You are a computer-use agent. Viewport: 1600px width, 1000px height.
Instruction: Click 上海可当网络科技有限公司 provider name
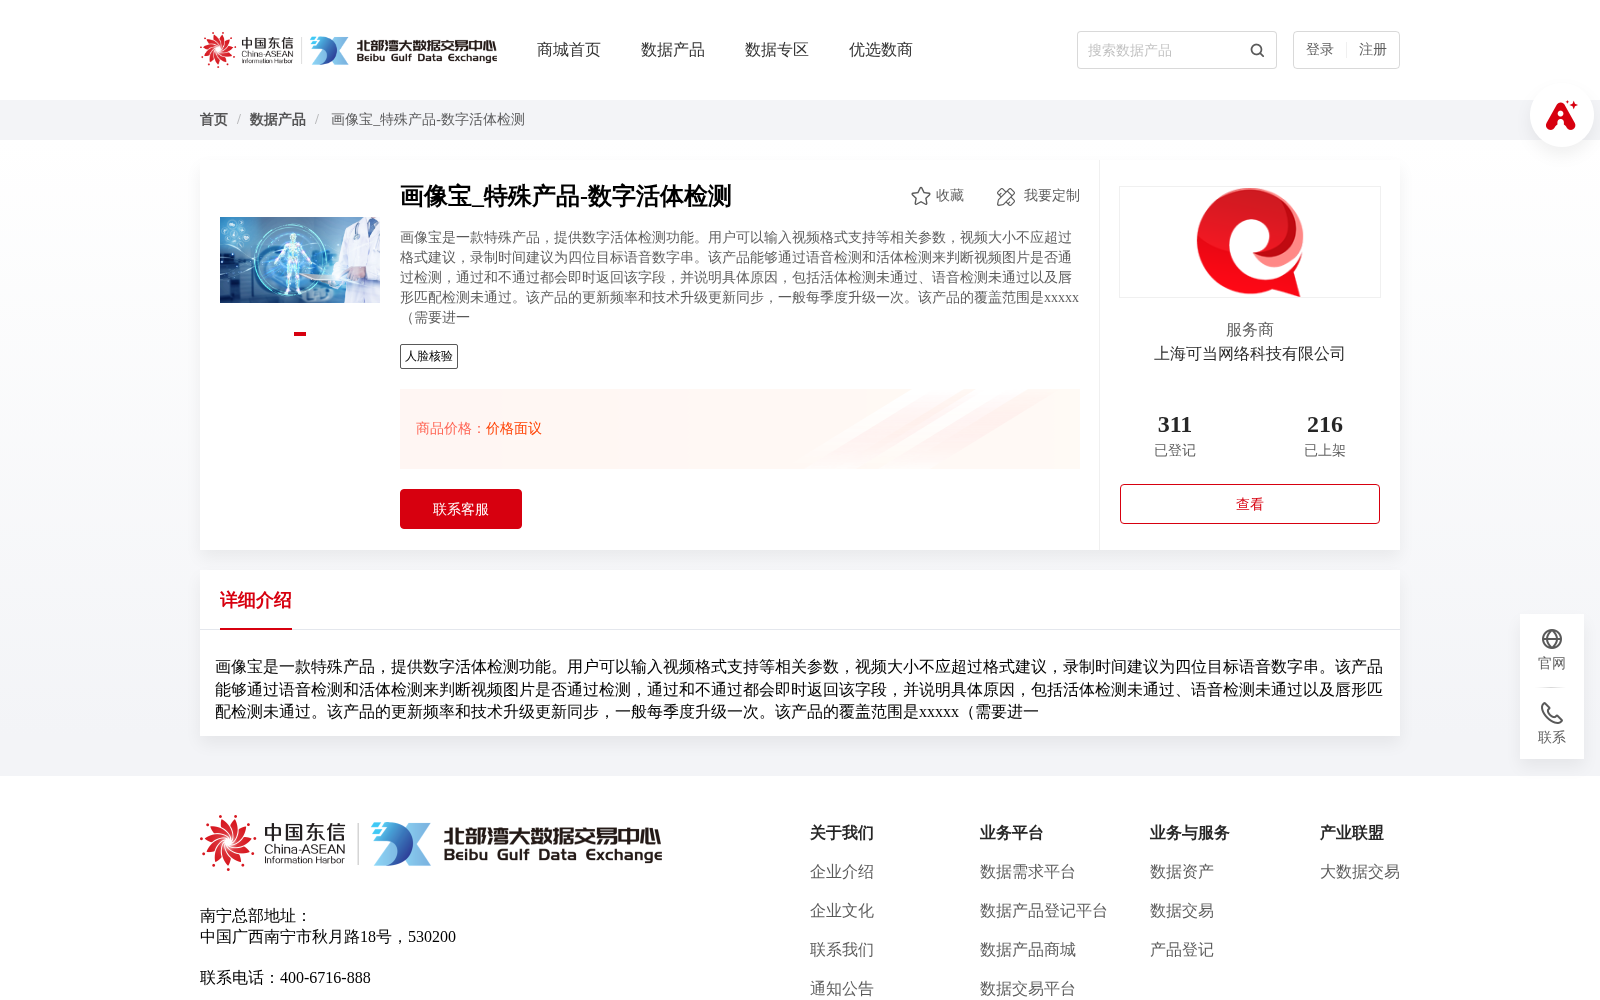click(1250, 354)
